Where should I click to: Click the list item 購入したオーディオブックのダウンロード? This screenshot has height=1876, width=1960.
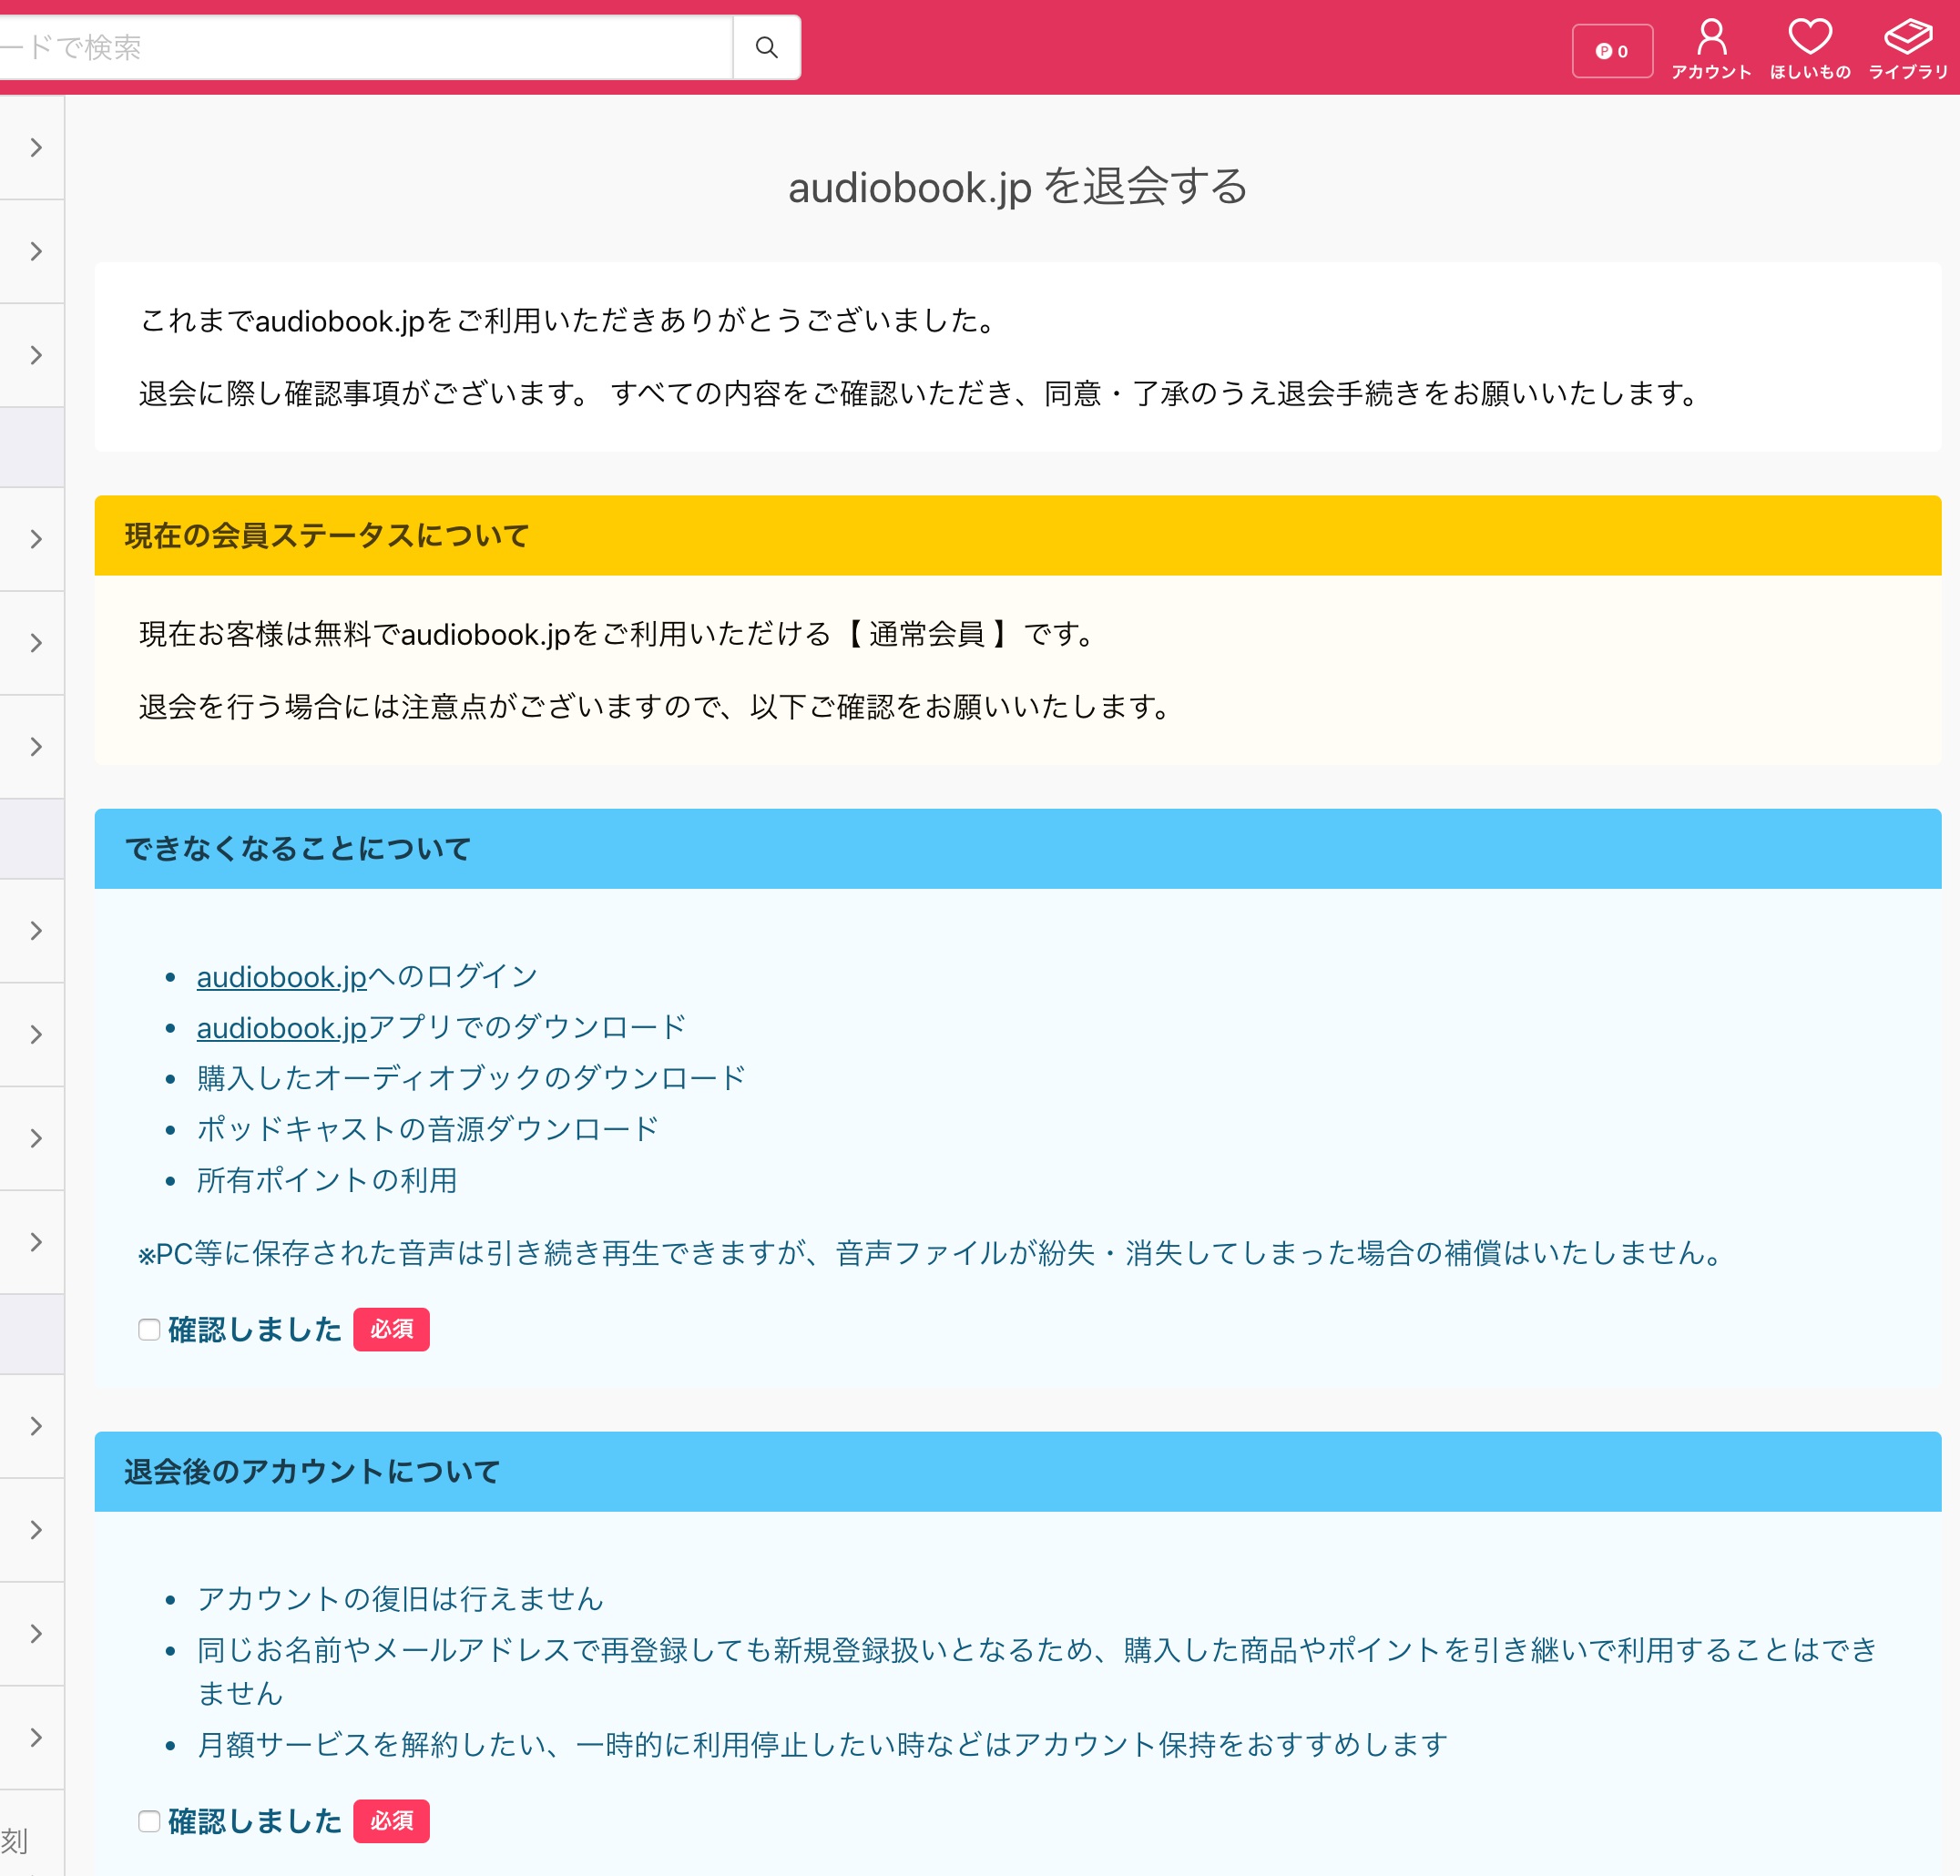471,1078
